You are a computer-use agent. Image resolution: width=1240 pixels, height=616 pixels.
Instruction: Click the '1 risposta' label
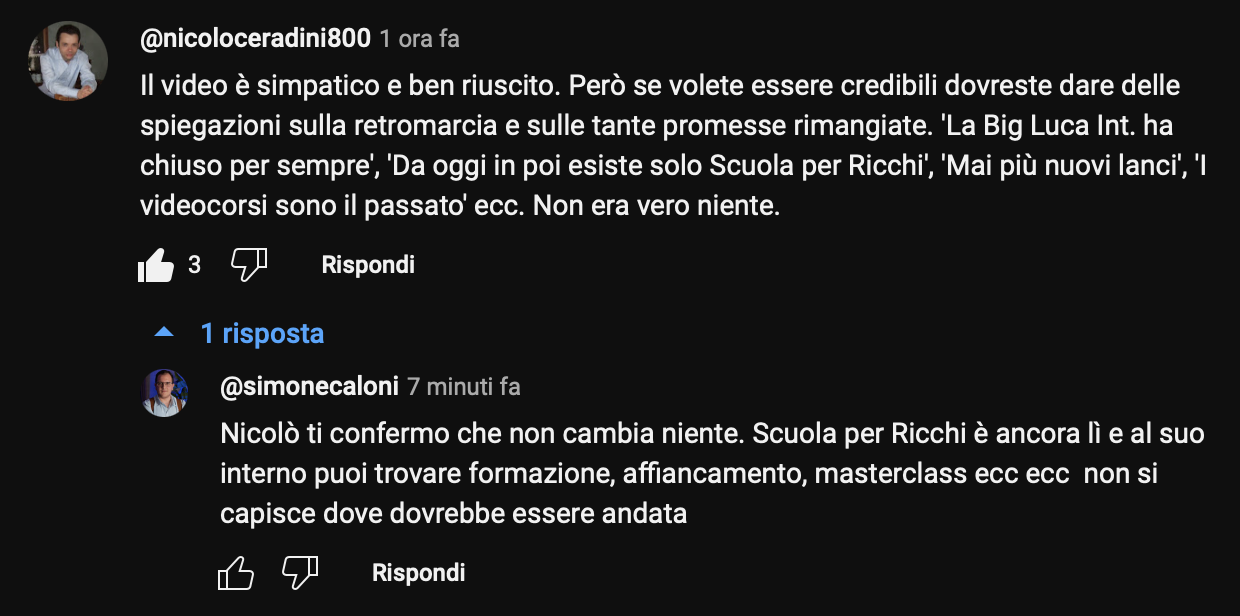262,333
